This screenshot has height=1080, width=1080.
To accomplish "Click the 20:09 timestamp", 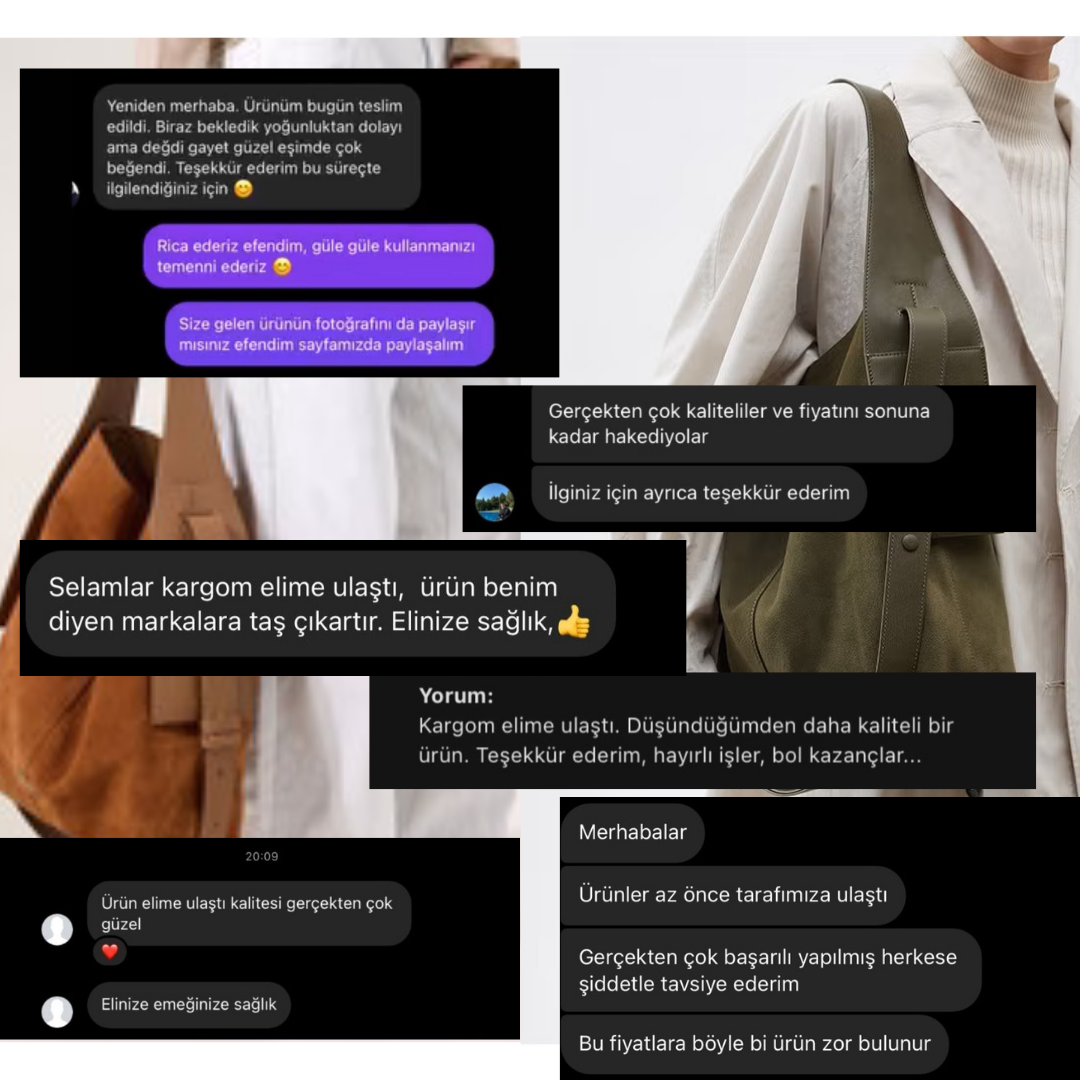I will coord(262,856).
